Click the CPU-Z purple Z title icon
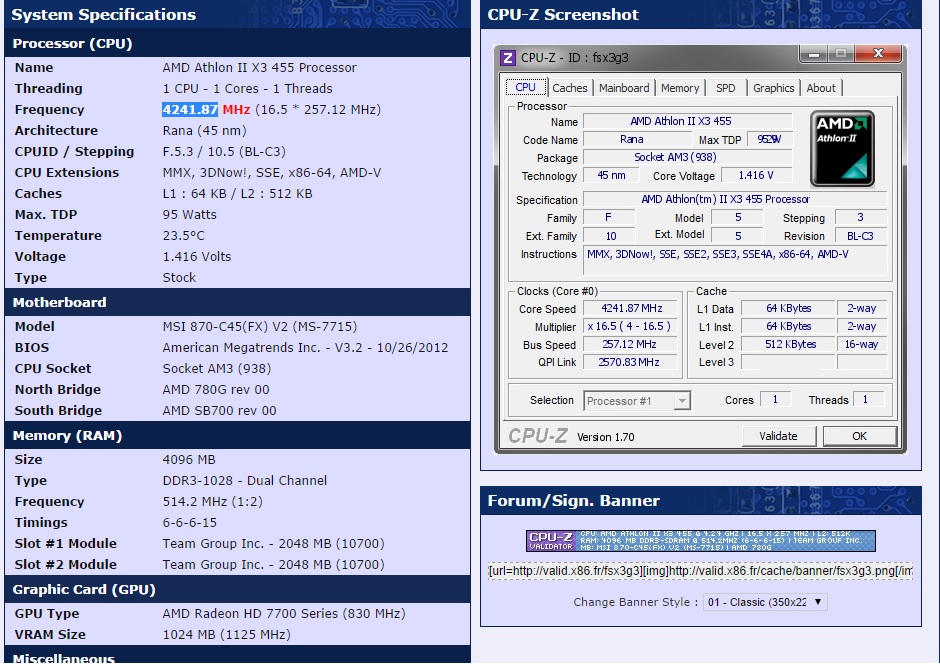Viewport: 940px width, 664px height. pos(508,58)
